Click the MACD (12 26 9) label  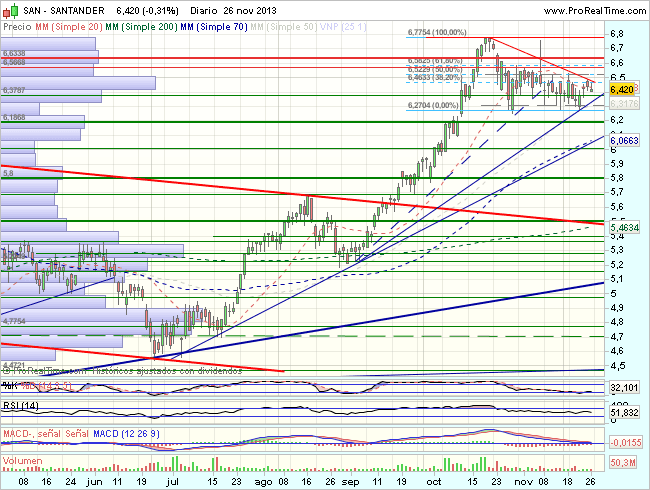click(126, 434)
